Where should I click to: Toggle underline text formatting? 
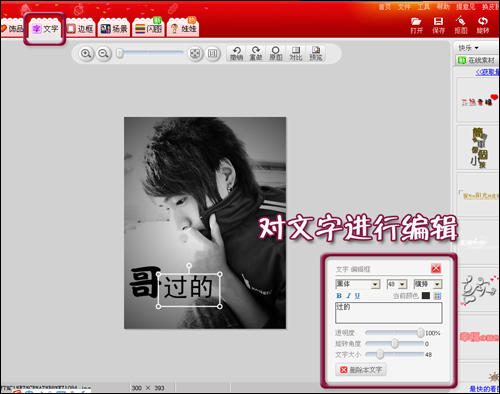click(x=357, y=296)
